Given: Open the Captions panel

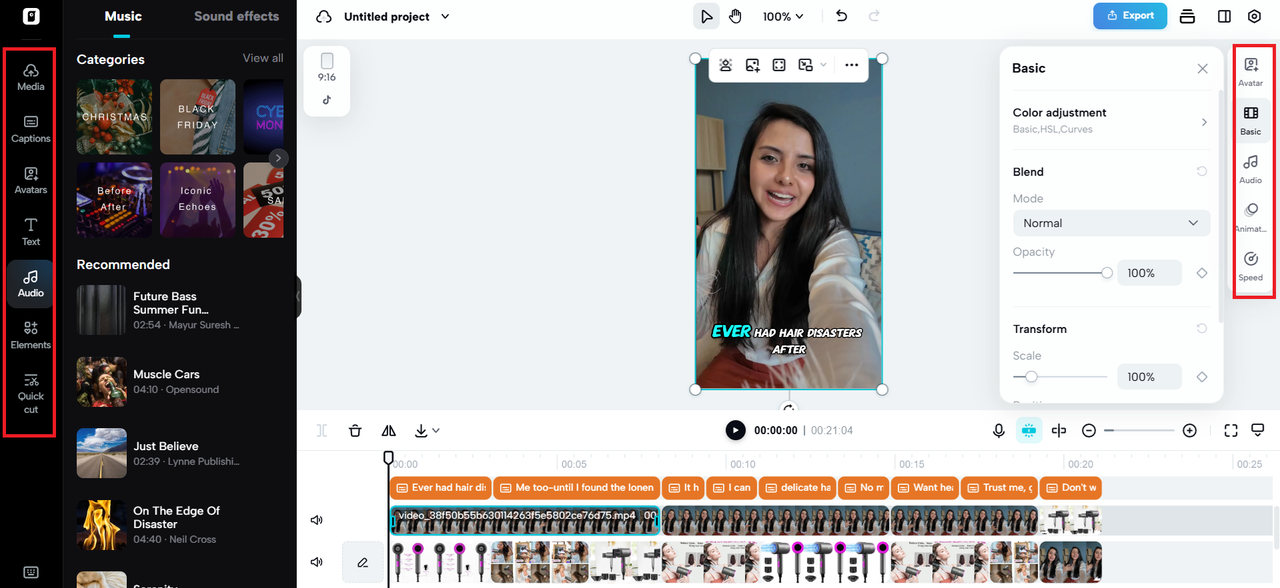Looking at the screenshot, I should [31, 129].
